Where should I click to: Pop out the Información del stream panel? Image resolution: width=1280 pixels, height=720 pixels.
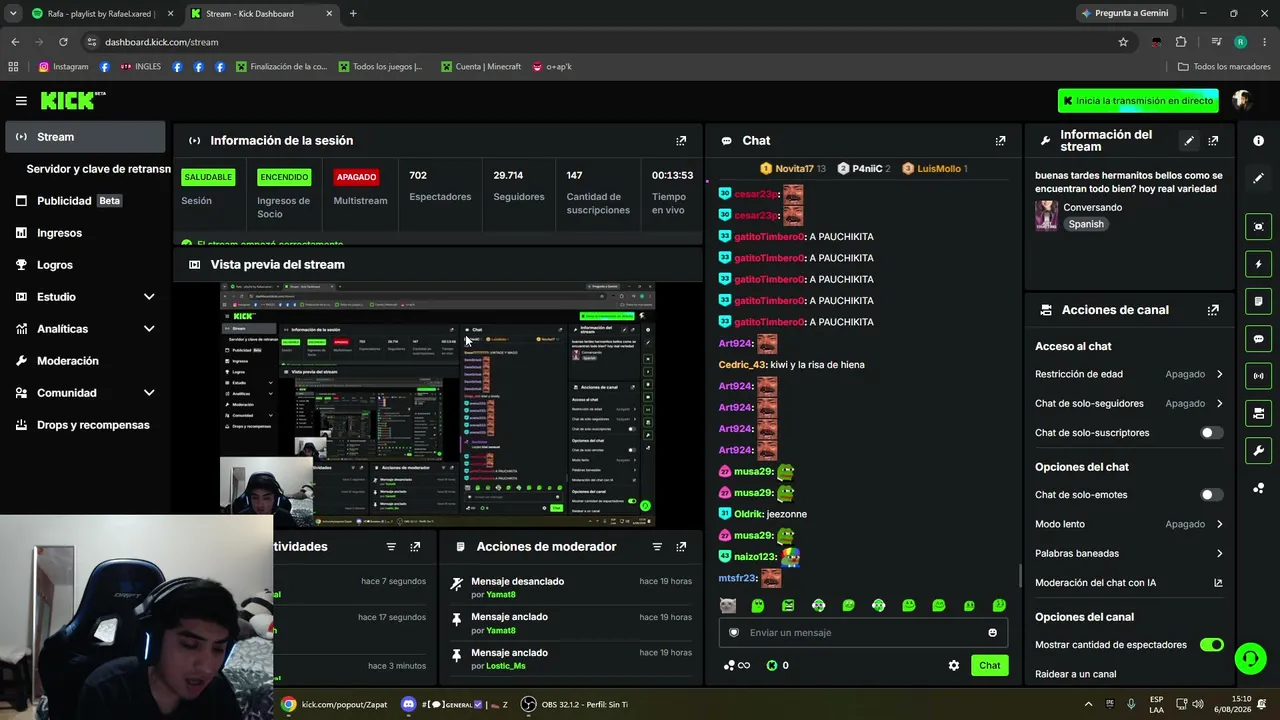[x=1213, y=141]
